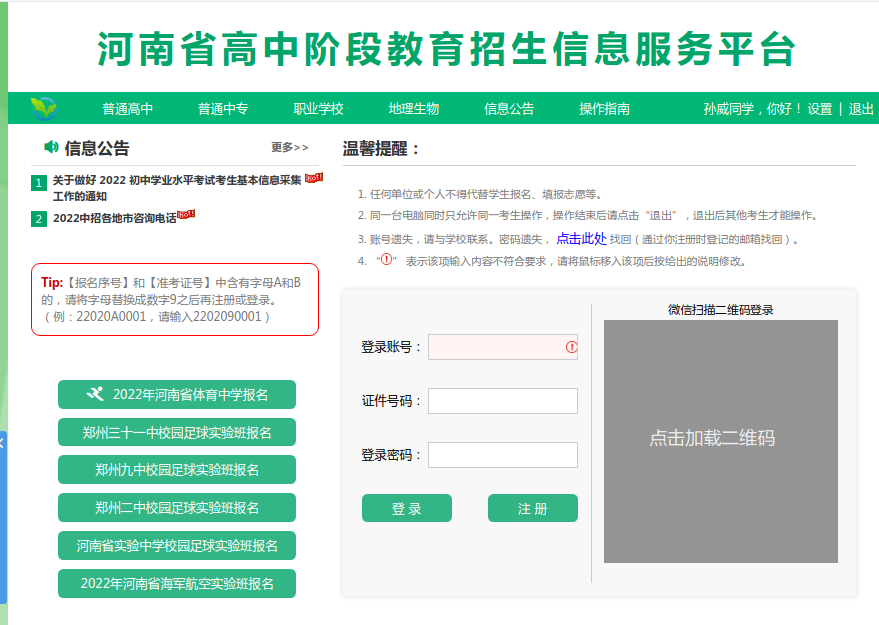Click the red exclamation icon in 登录账号 field
Screen dimensions: 879x625
571,347
